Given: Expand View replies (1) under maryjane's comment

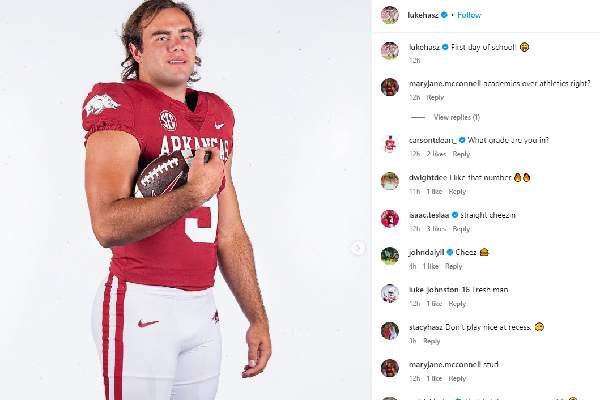Looking at the screenshot, I should pyautogui.click(x=456, y=117).
